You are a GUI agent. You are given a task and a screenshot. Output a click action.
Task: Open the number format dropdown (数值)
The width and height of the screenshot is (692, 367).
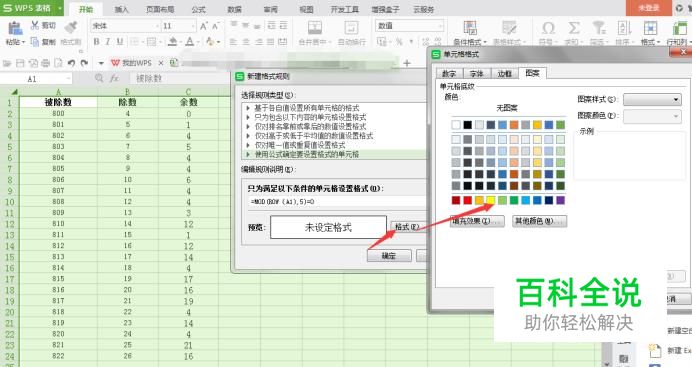coord(440,26)
